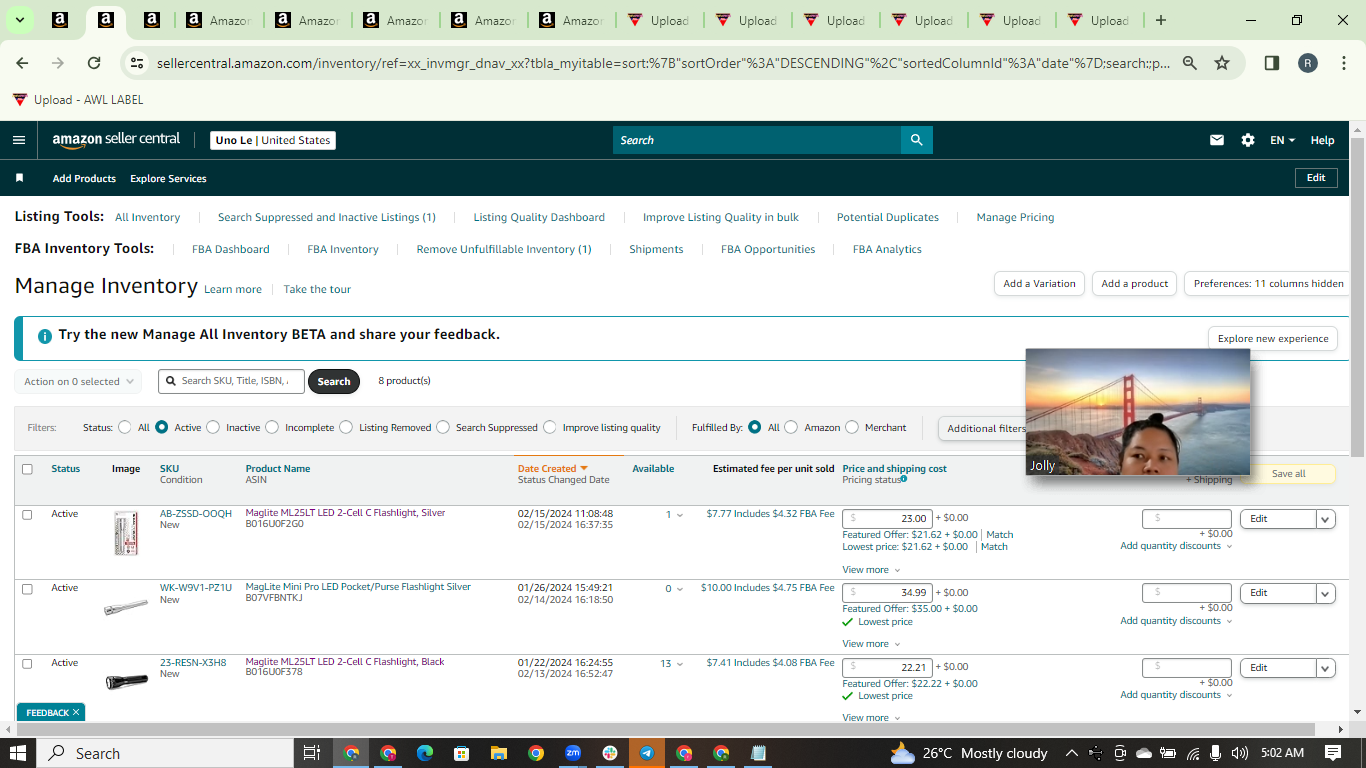This screenshot has width=1366, height=768.
Task: Open Search Suppressed and Inactive Listings
Action: [x=327, y=217]
